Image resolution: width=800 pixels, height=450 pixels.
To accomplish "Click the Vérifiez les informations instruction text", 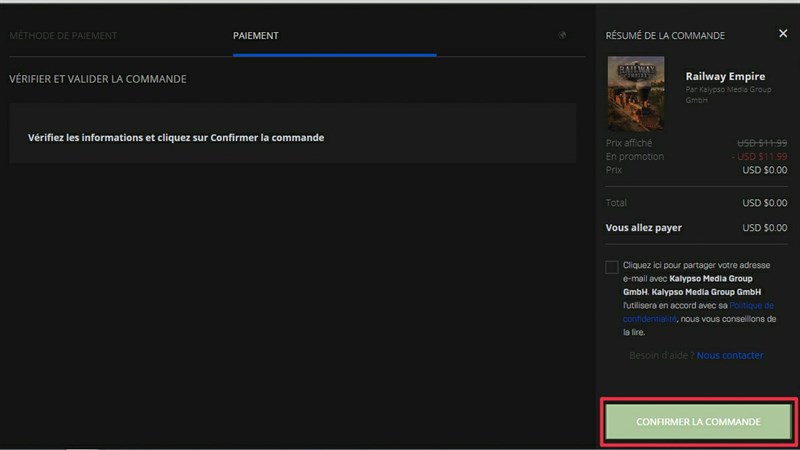I will (x=176, y=138).
